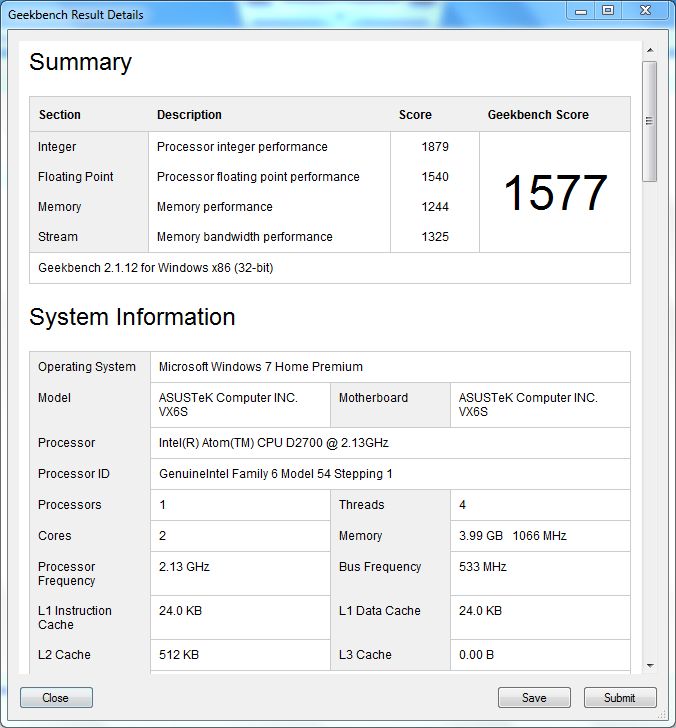Screen dimensions: 676x728
Task: Click the Save button
Action: 534,697
